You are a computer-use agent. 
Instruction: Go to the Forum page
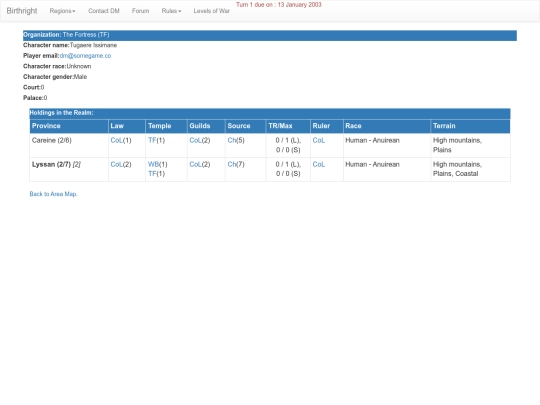141,11
